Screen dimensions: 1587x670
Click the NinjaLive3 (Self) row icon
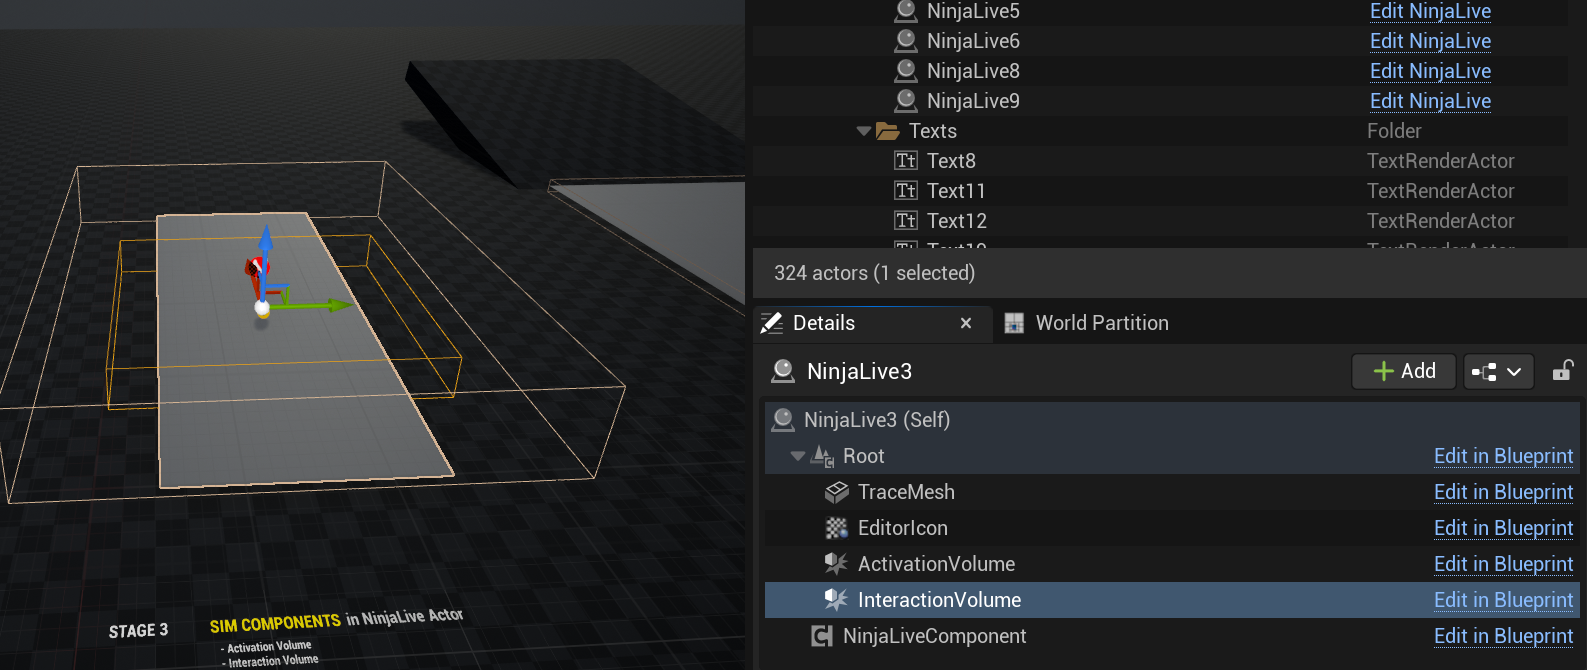tap(783, 420)
